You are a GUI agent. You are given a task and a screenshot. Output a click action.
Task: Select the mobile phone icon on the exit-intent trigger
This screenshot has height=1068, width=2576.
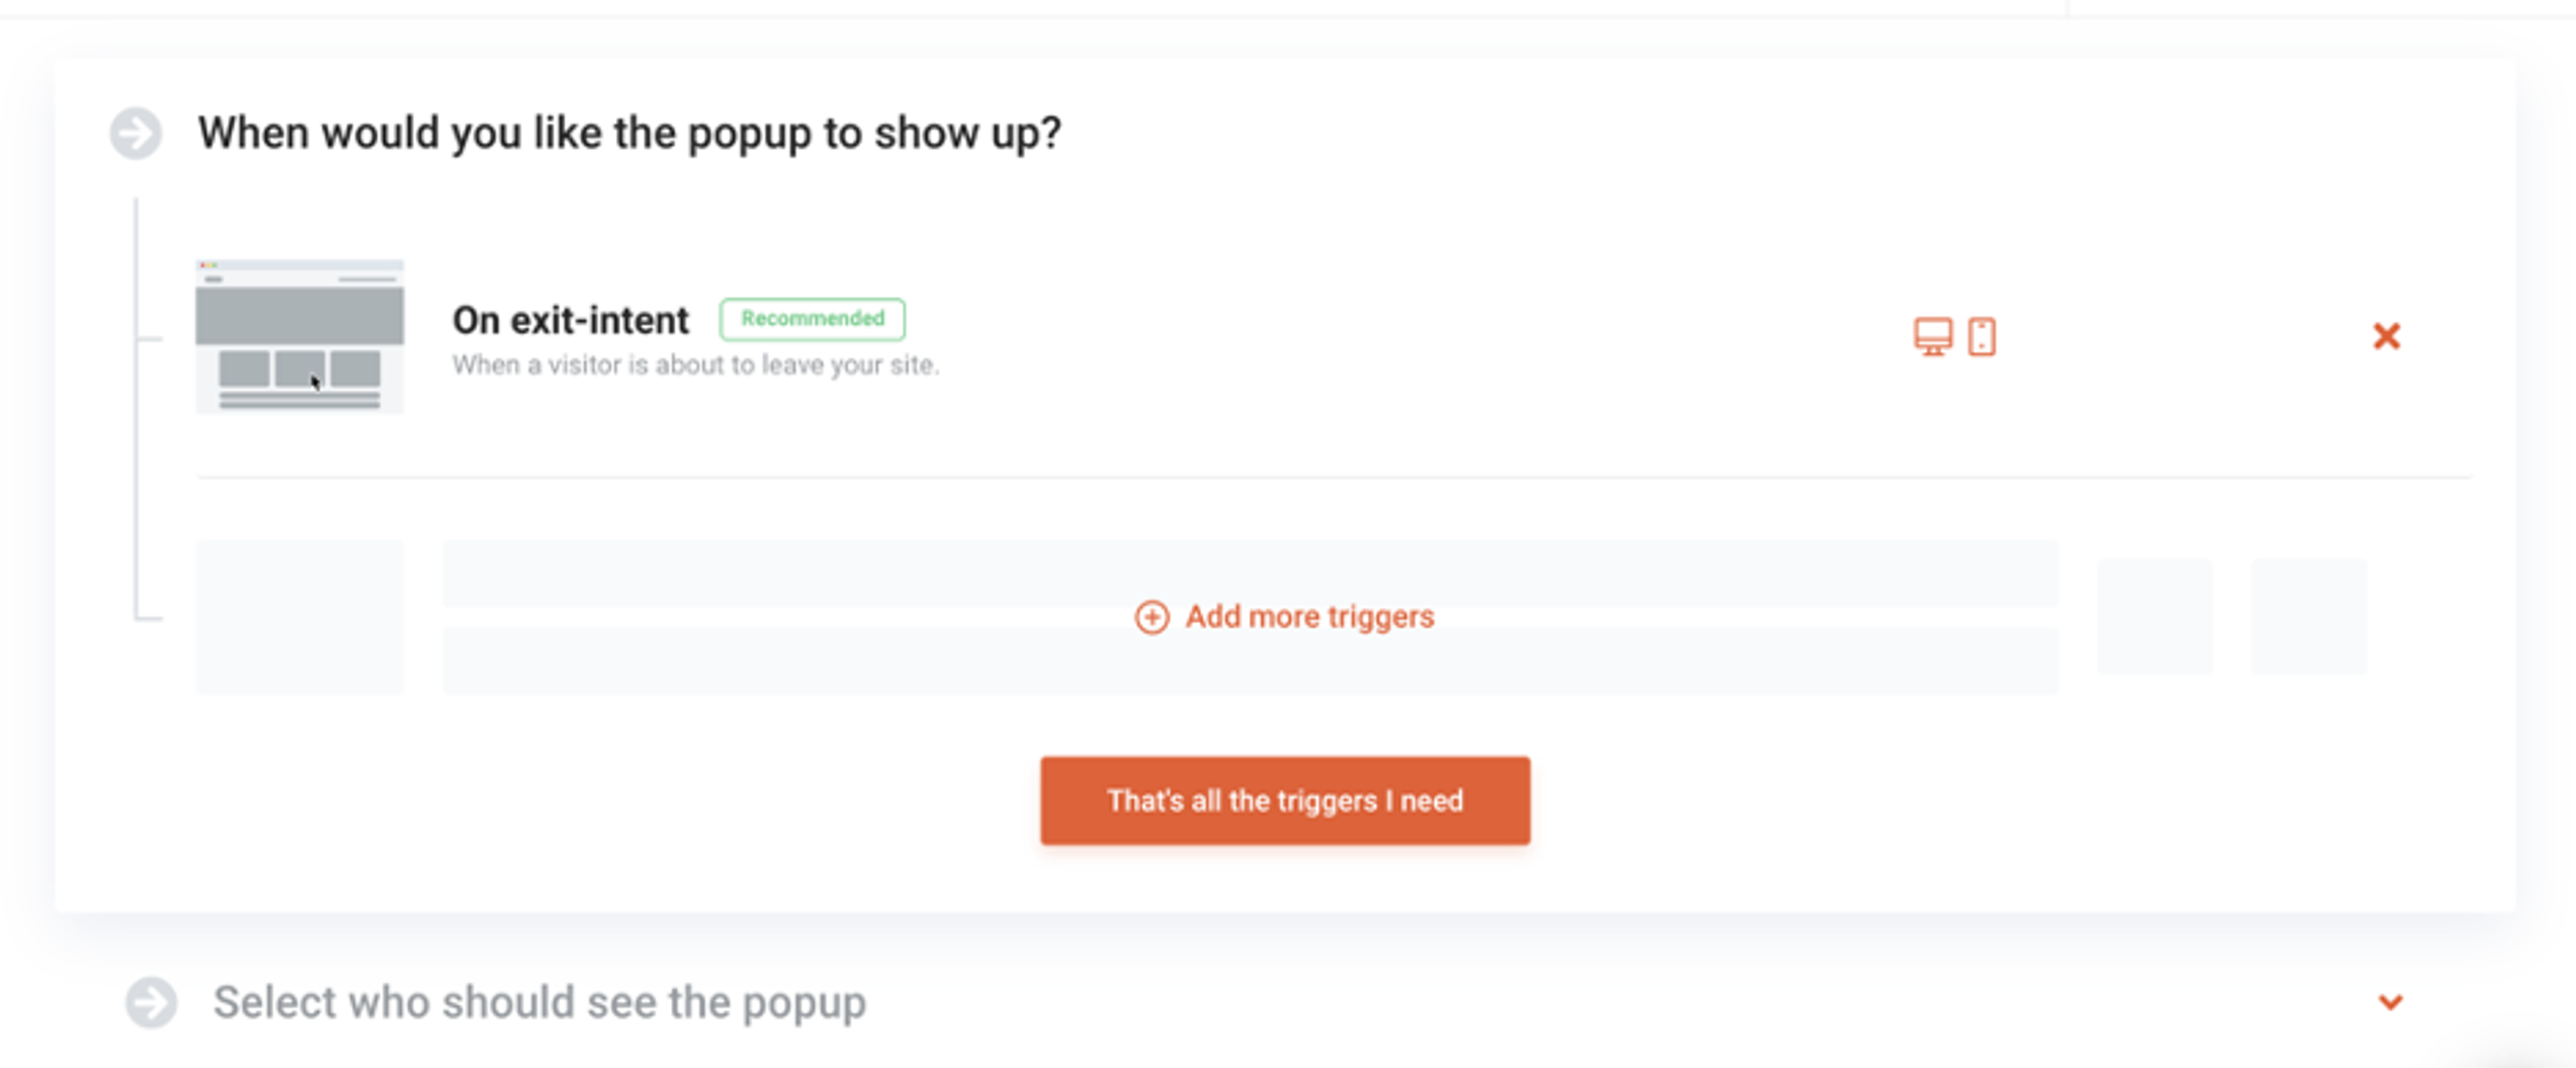tap(1981, 336)
